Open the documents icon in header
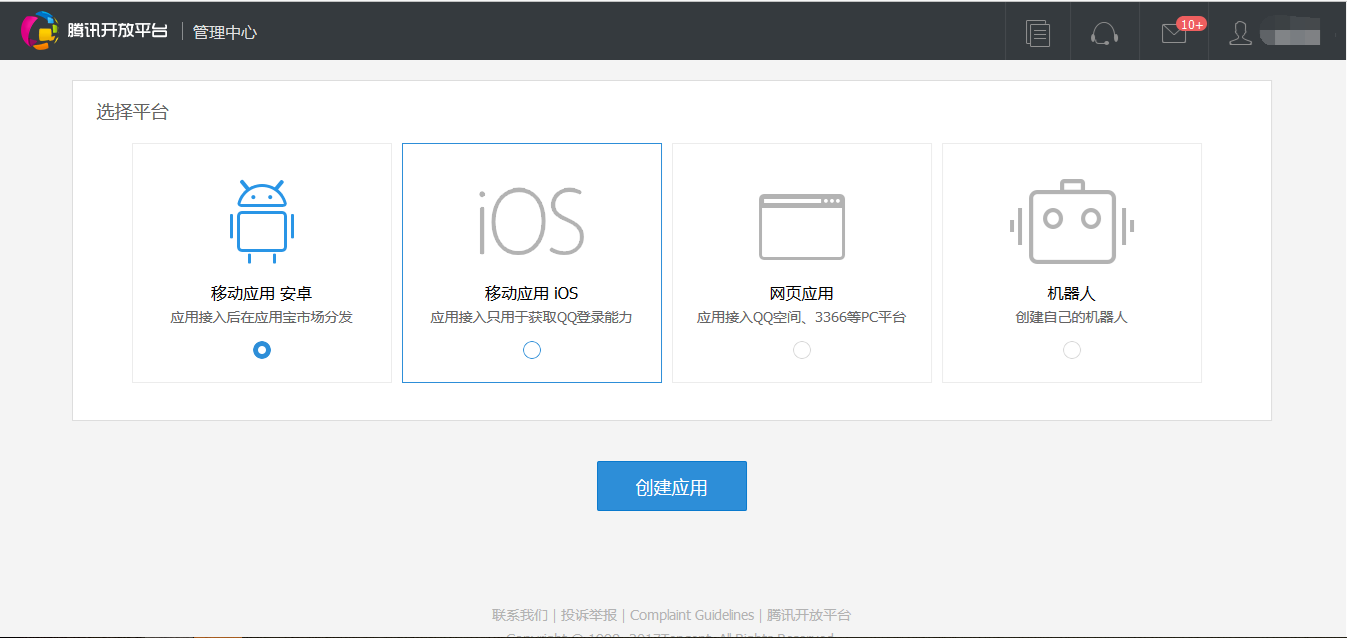 [1038, 33]
